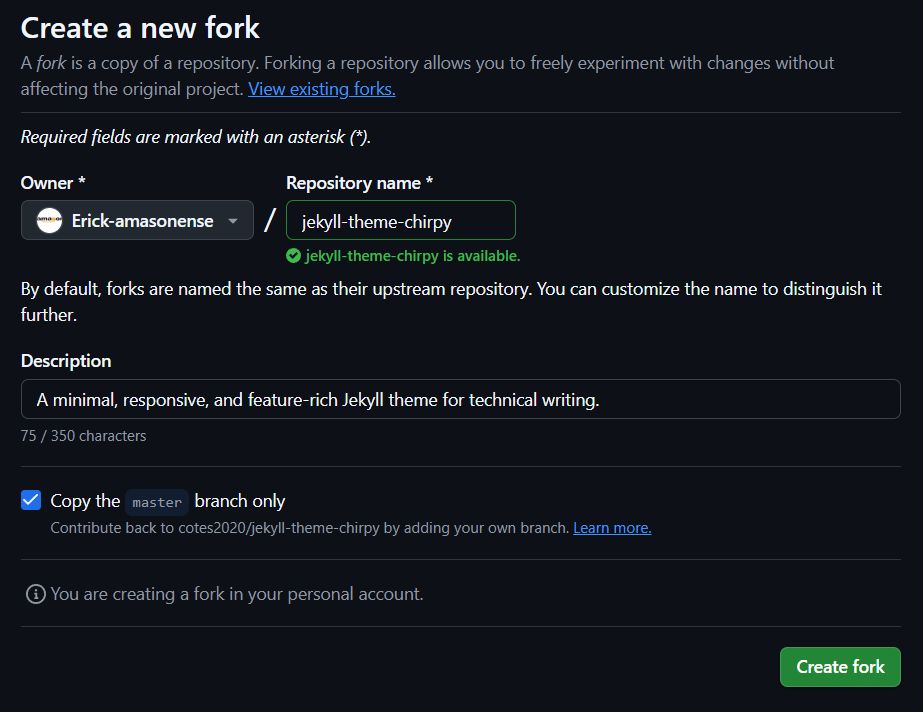Click the "Create a new fork" heading

click(x=140, y=27)
